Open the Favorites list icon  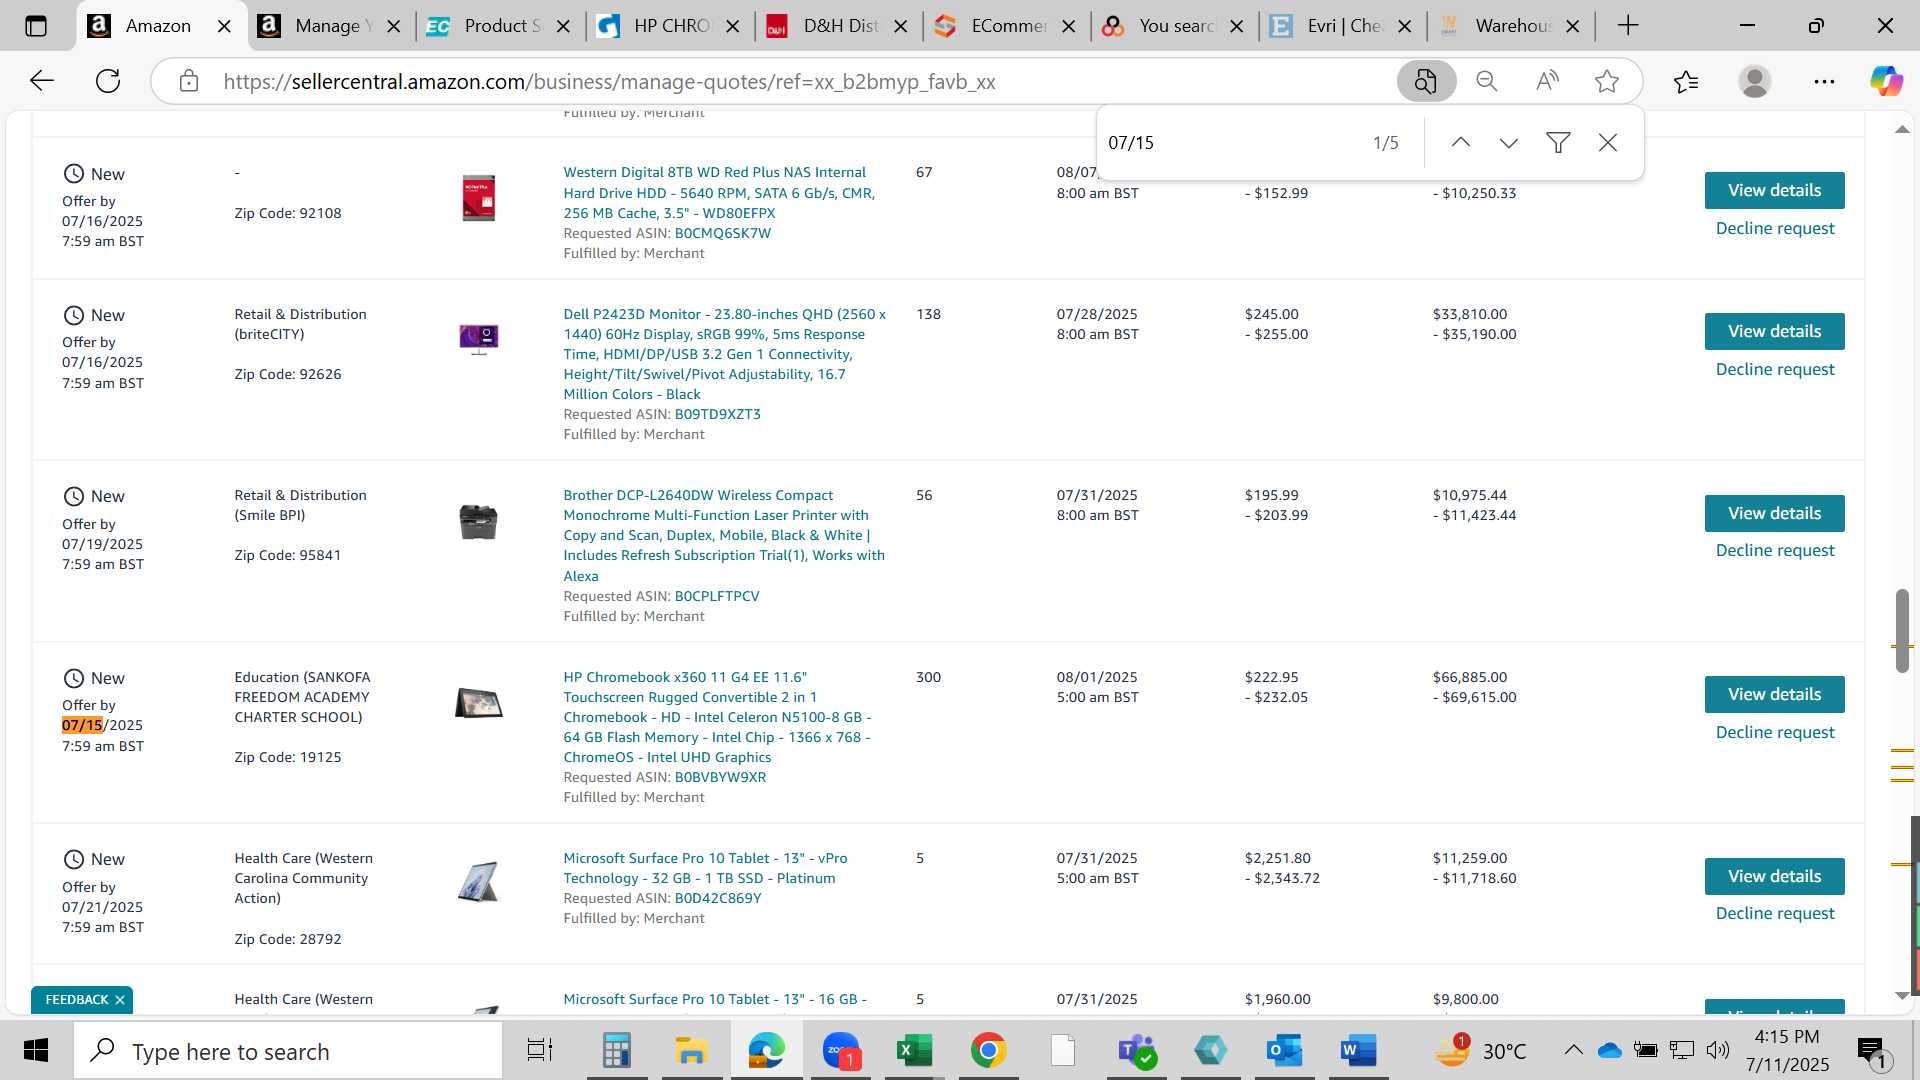1686,81
